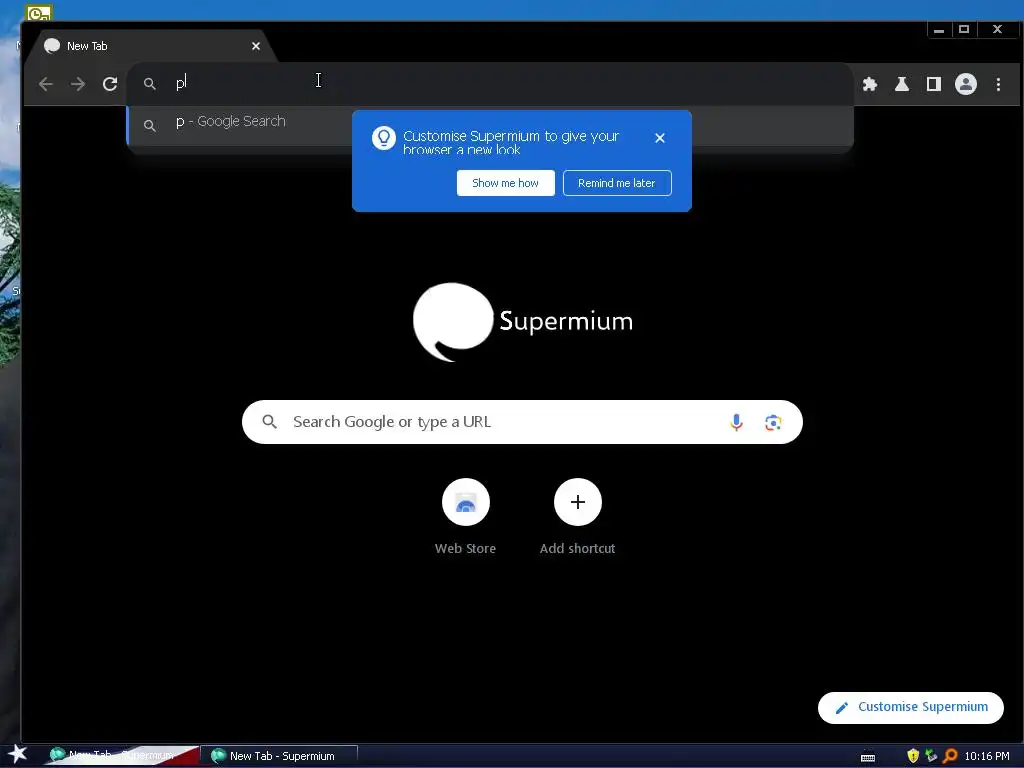Click the keyboard tray icon
The width and height of the screenshot is (1024, 768).
point(868,757)
